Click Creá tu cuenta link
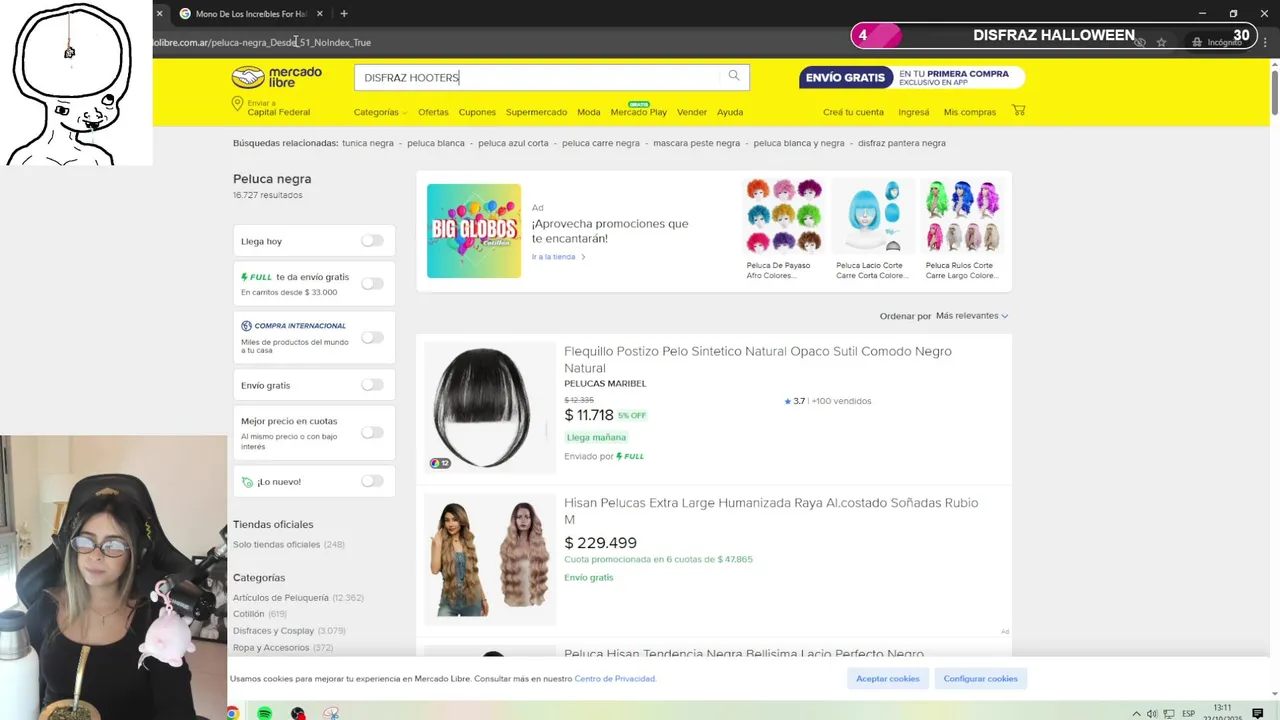This screenshot has width=1280, height=720. click(x=853, y=112)
